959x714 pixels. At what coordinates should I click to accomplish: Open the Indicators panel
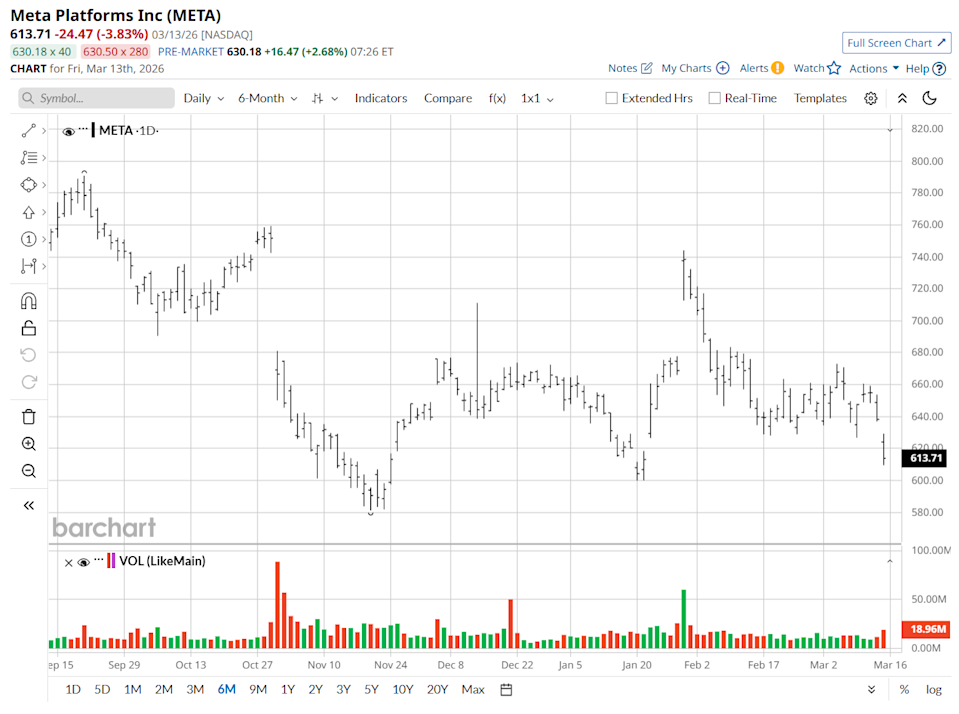[381, 98]
